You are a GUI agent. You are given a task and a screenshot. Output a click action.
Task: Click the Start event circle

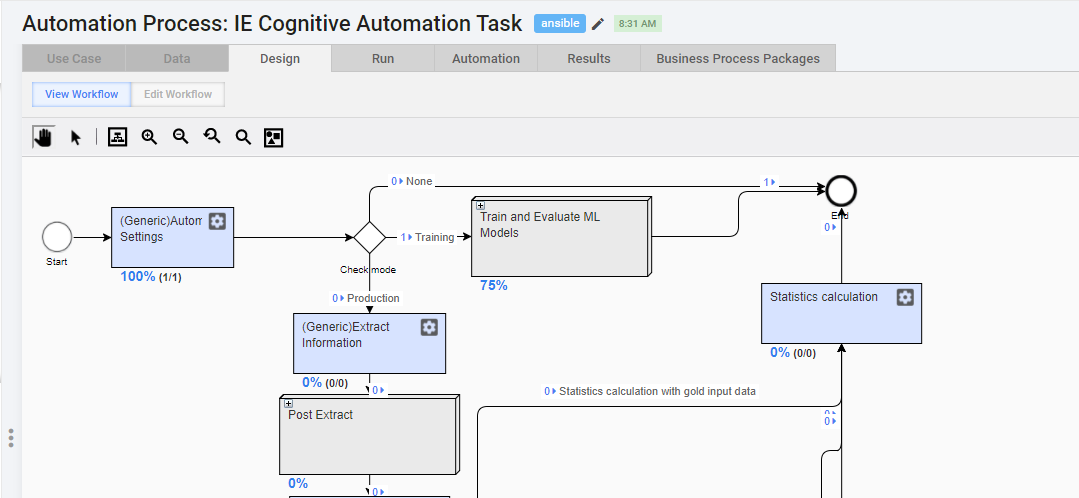[57, 237]
